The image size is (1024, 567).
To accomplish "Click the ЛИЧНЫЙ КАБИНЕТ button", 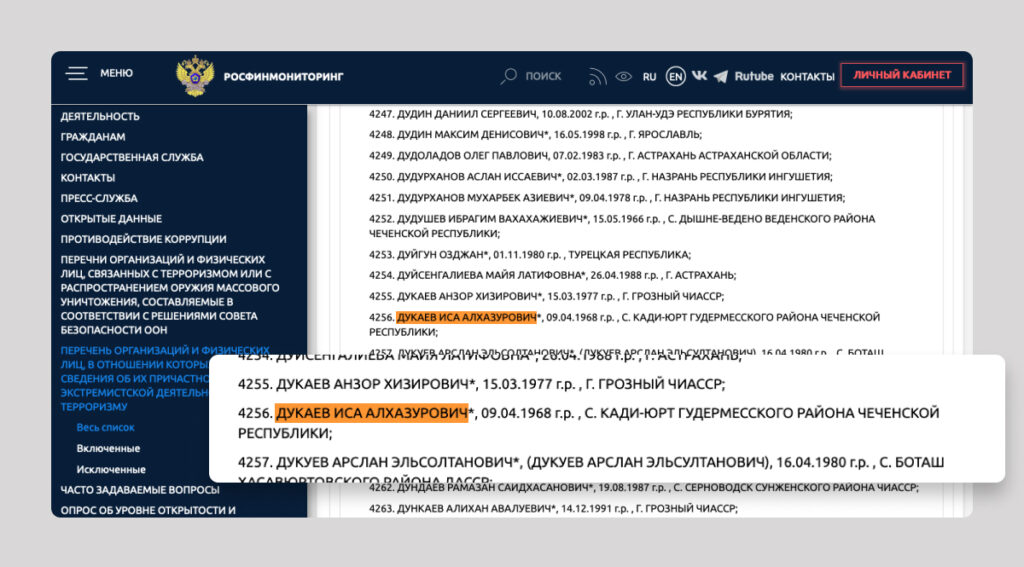I will (x=901, y=75).
